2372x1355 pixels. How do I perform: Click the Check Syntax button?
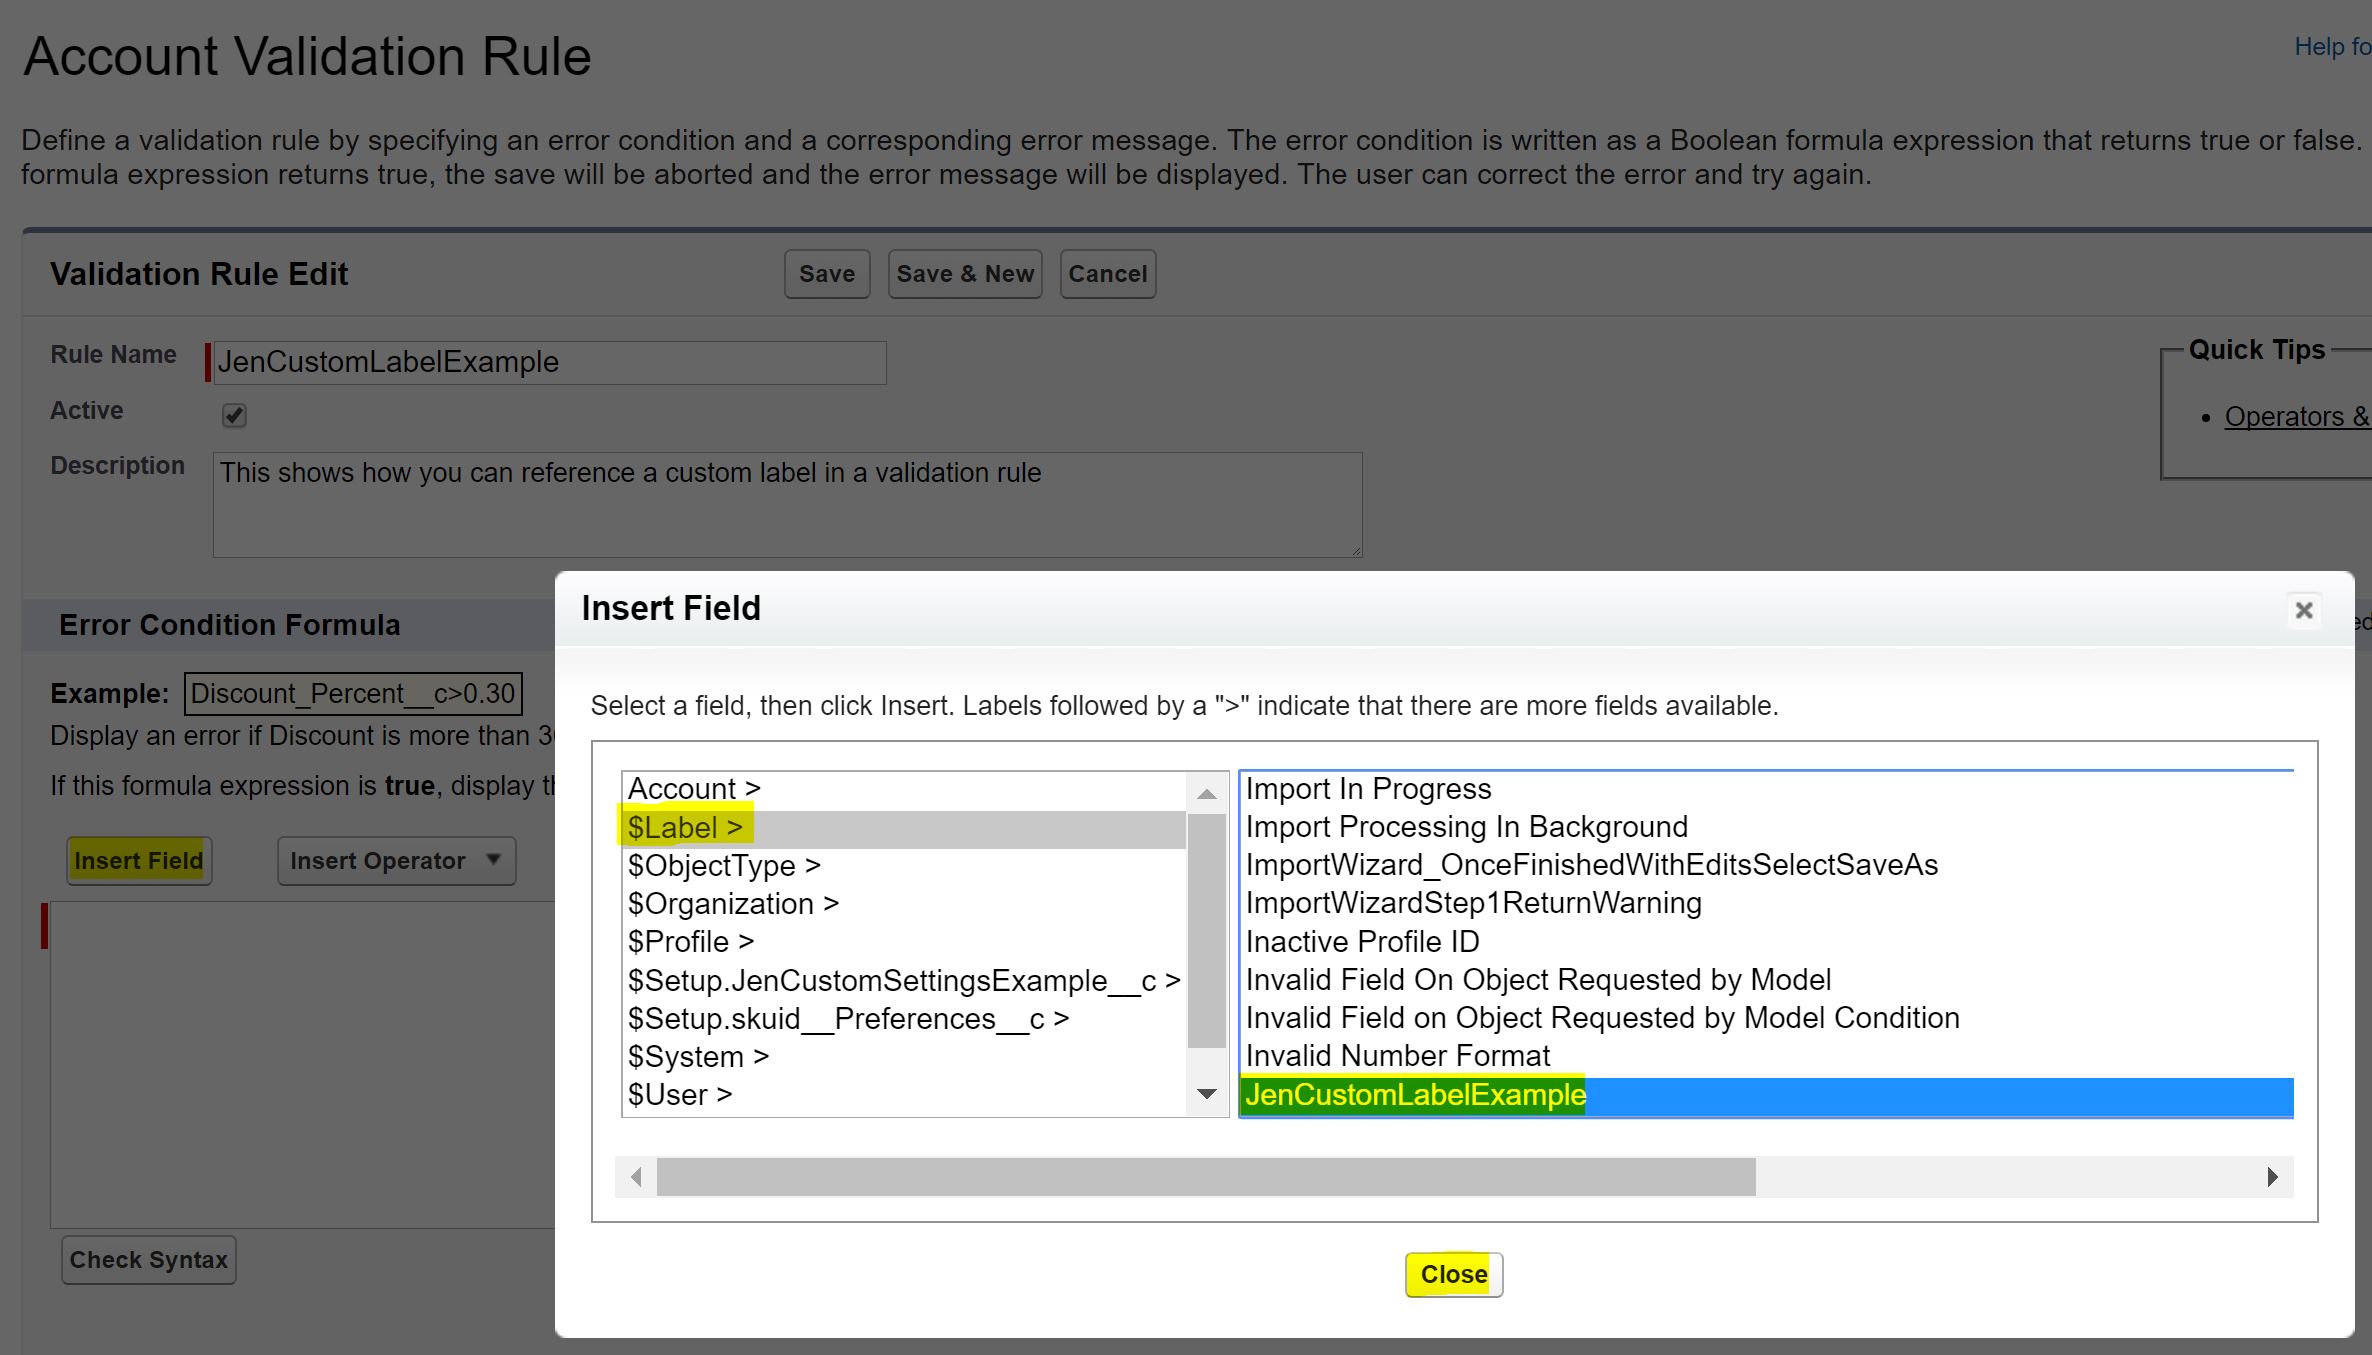click(149, 1260)
